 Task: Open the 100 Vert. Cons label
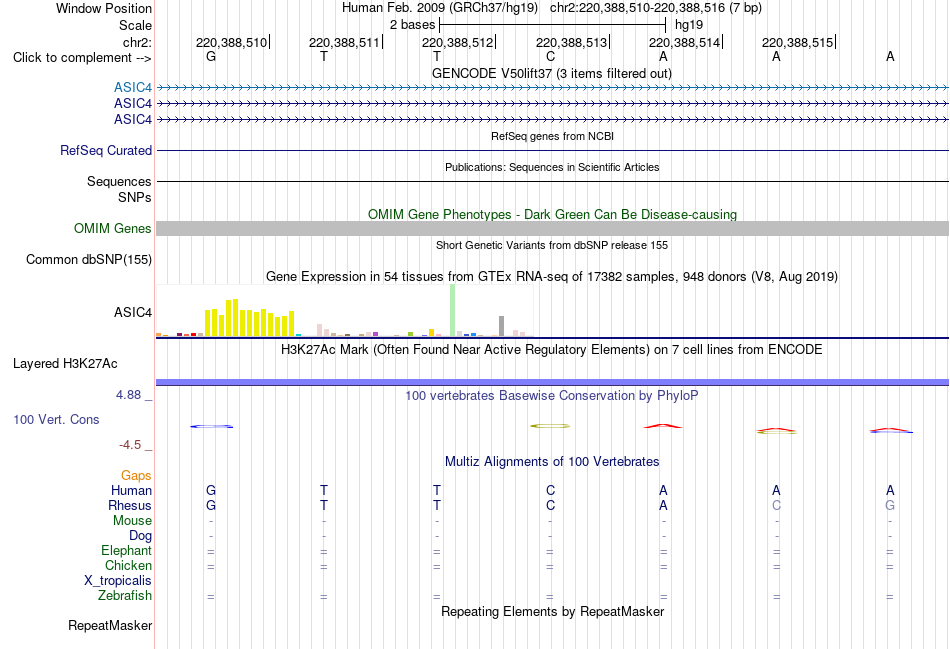(x=56, y=419)
